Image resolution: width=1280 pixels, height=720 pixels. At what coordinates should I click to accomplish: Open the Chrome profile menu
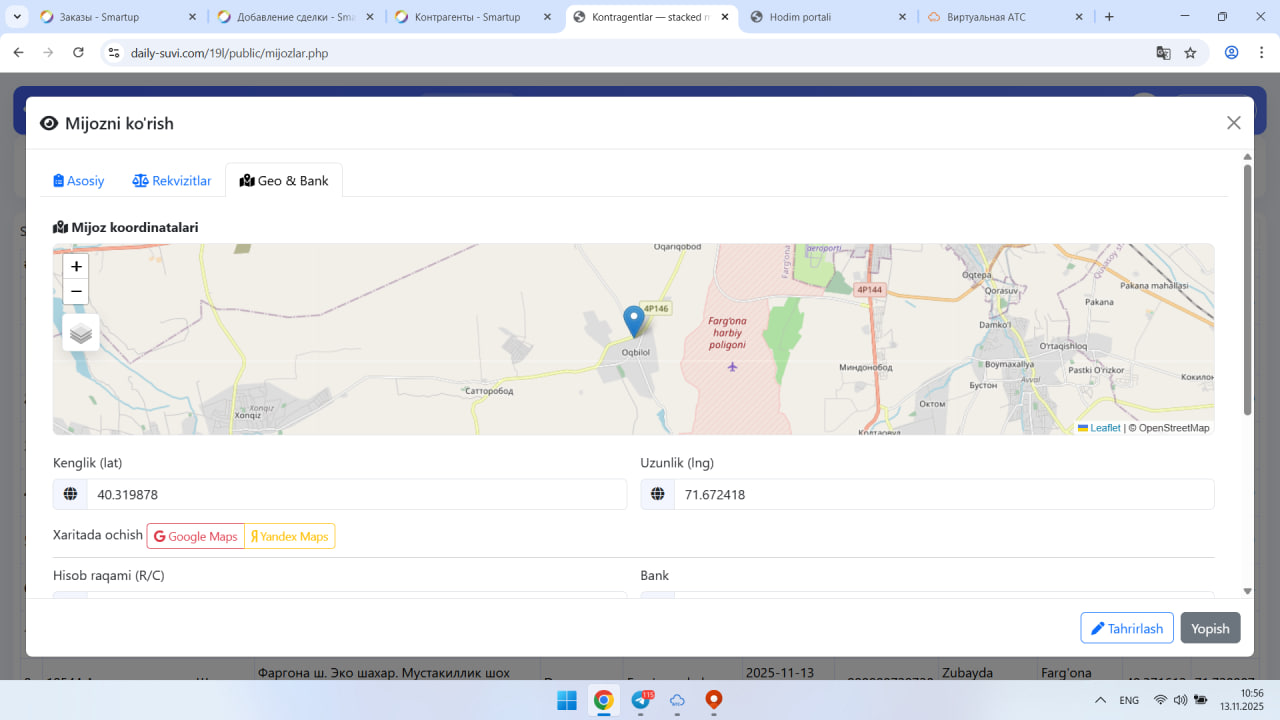[1232, 53]
